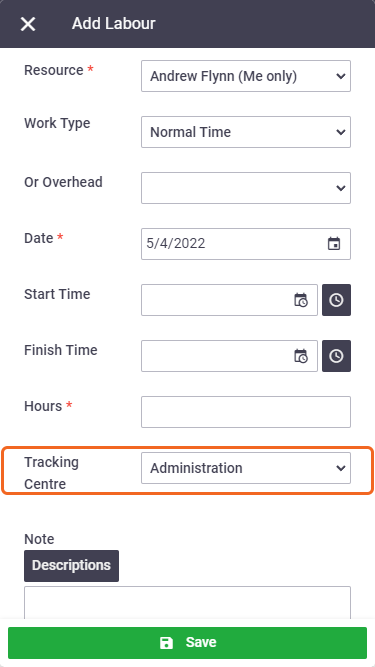The height and width of the screenshot is (667, 375).
Task: Click the Or Overhead label
Action: tap(63, 182)
